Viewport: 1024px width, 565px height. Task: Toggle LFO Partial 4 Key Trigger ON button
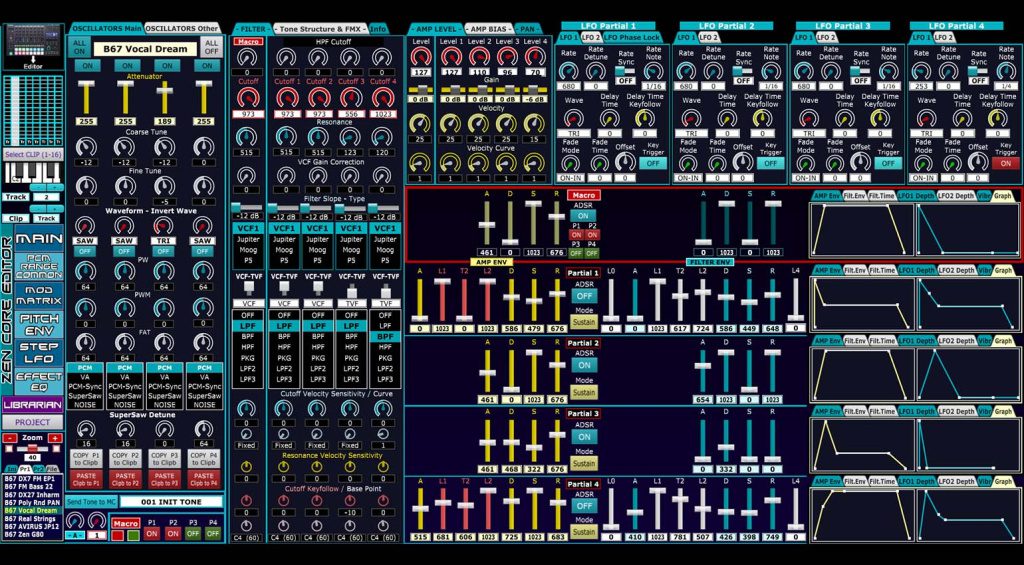coord(1003,163)
